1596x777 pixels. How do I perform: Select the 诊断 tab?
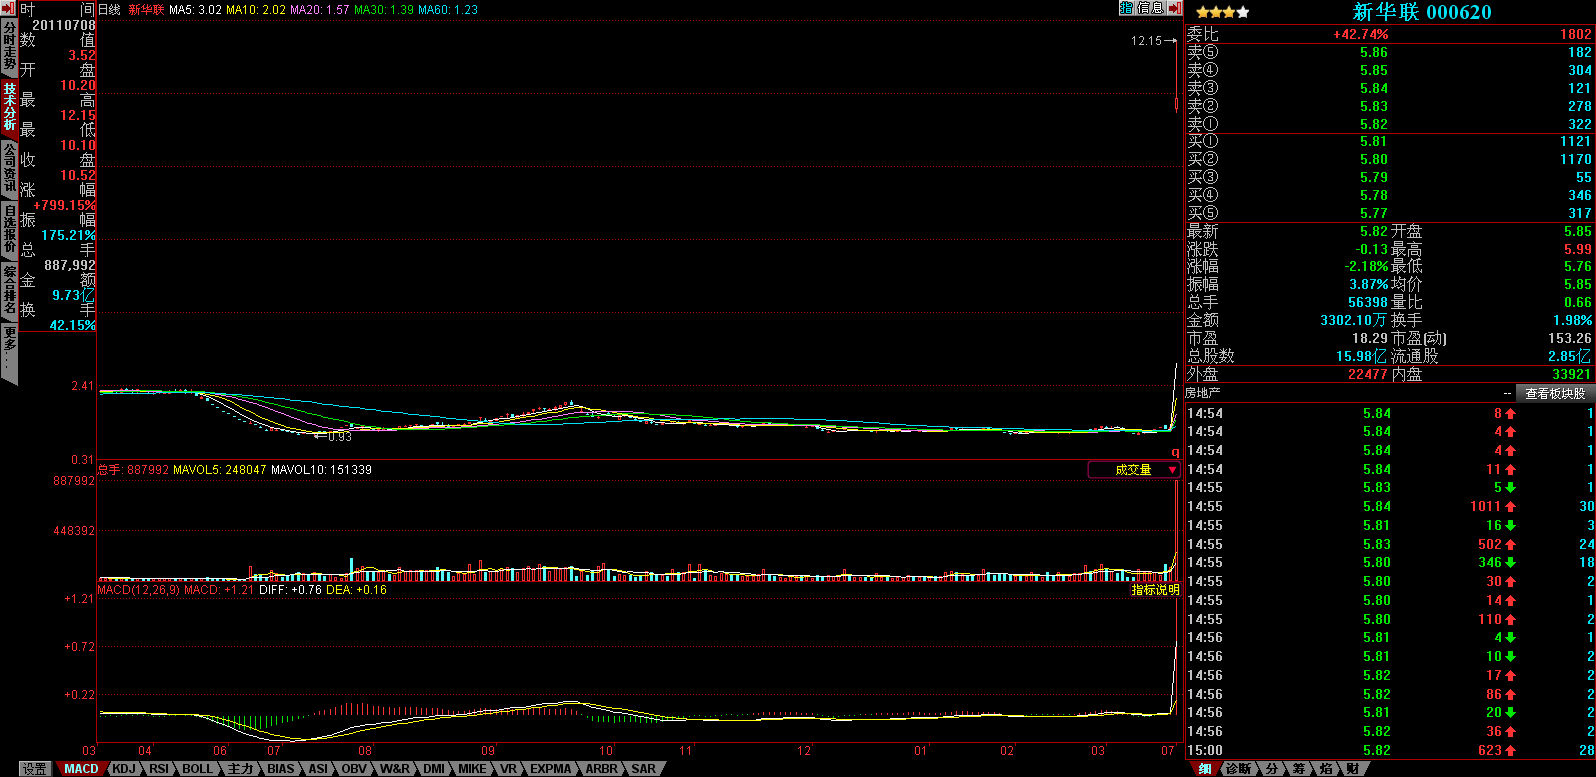coord(1238,769)
